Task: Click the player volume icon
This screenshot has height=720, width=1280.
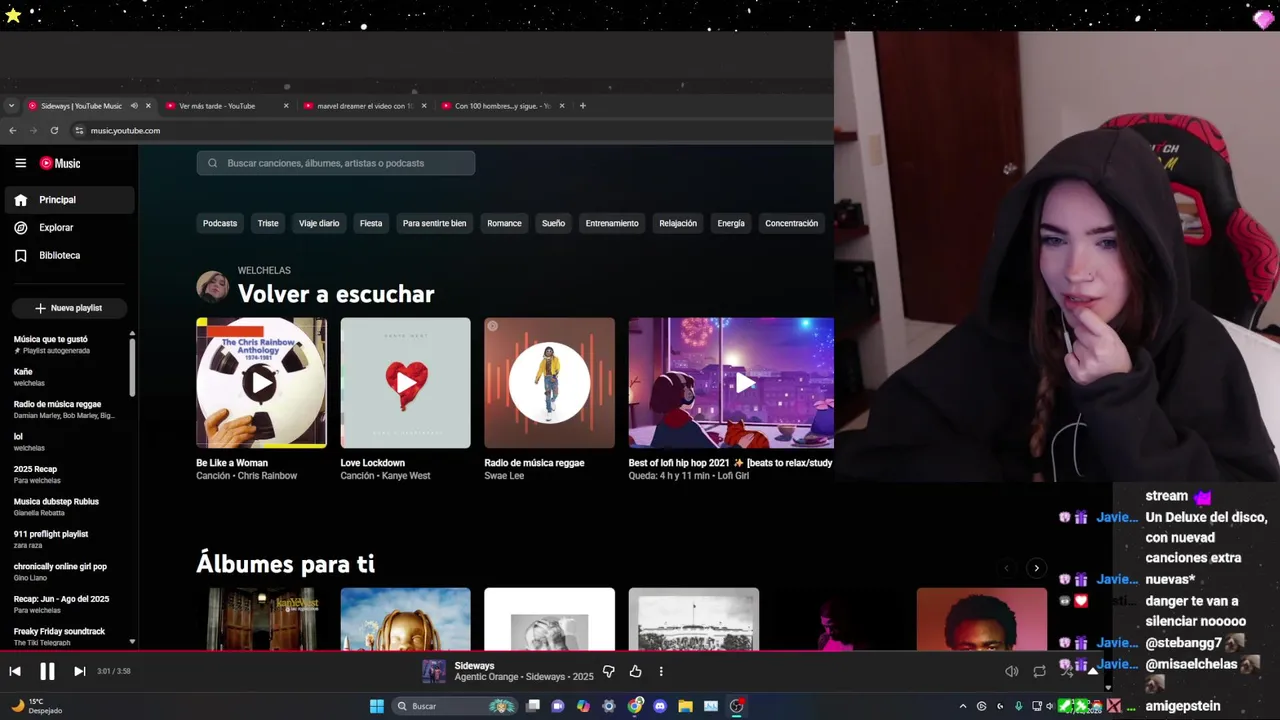Action: 1012,671
